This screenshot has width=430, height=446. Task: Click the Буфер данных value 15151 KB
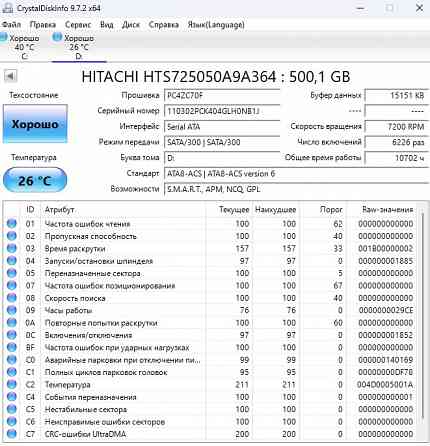(x=397, y=96)
